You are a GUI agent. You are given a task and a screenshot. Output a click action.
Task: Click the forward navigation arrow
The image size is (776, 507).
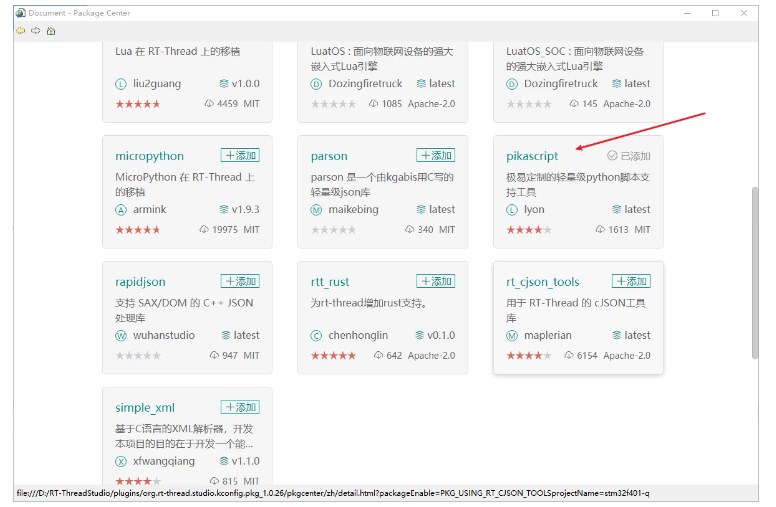(x=36, y=31)
